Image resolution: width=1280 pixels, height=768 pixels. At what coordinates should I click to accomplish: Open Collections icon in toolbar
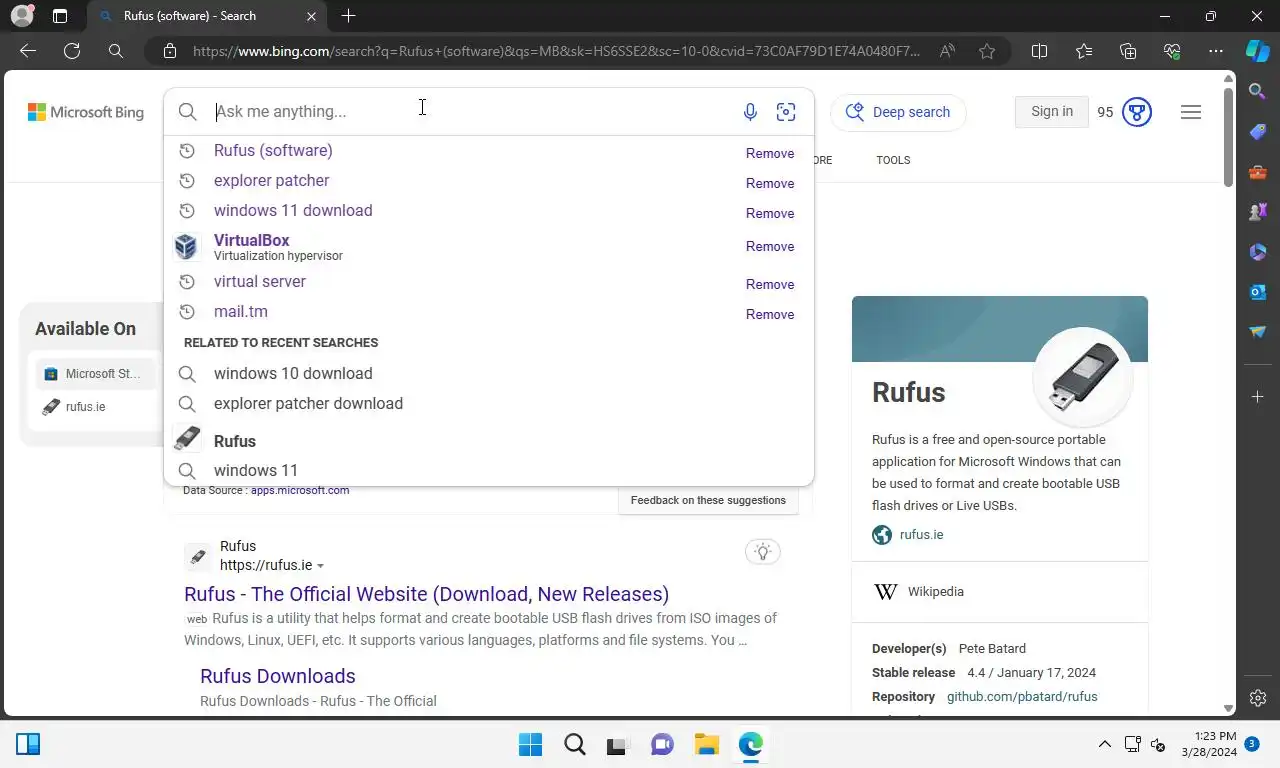click(1128, 51)
